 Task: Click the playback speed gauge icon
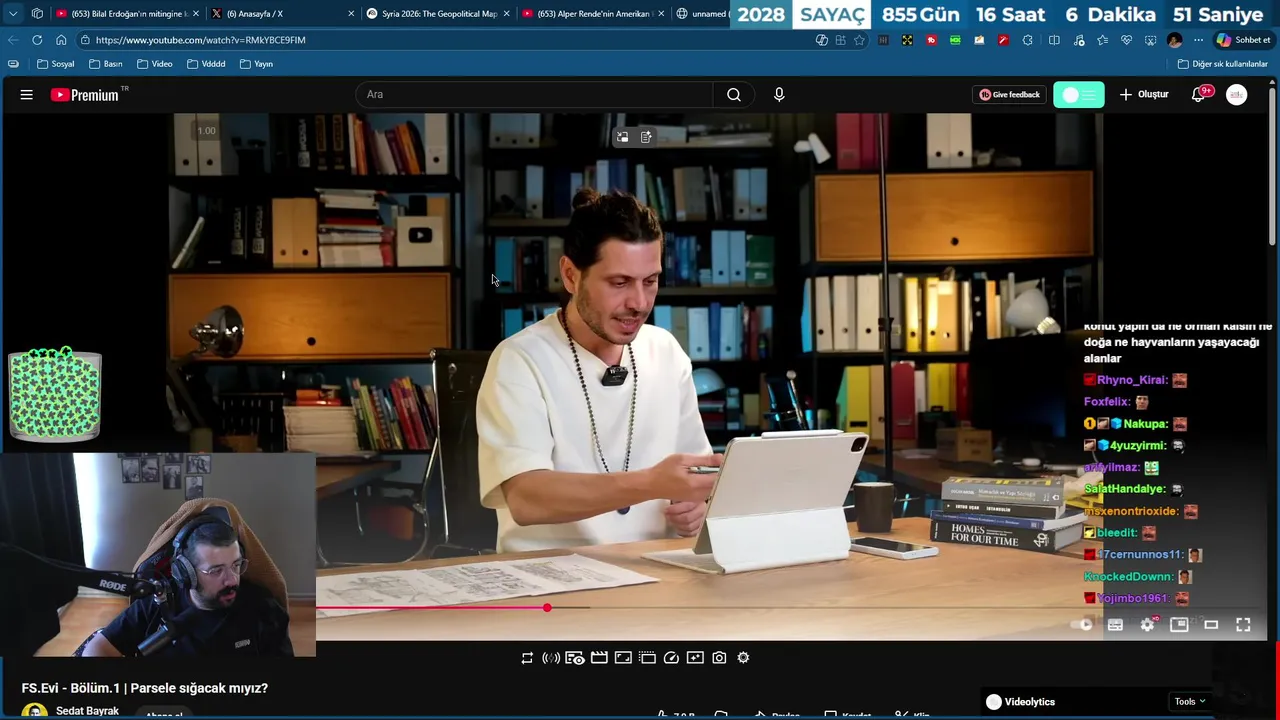[x=671, y=658]
